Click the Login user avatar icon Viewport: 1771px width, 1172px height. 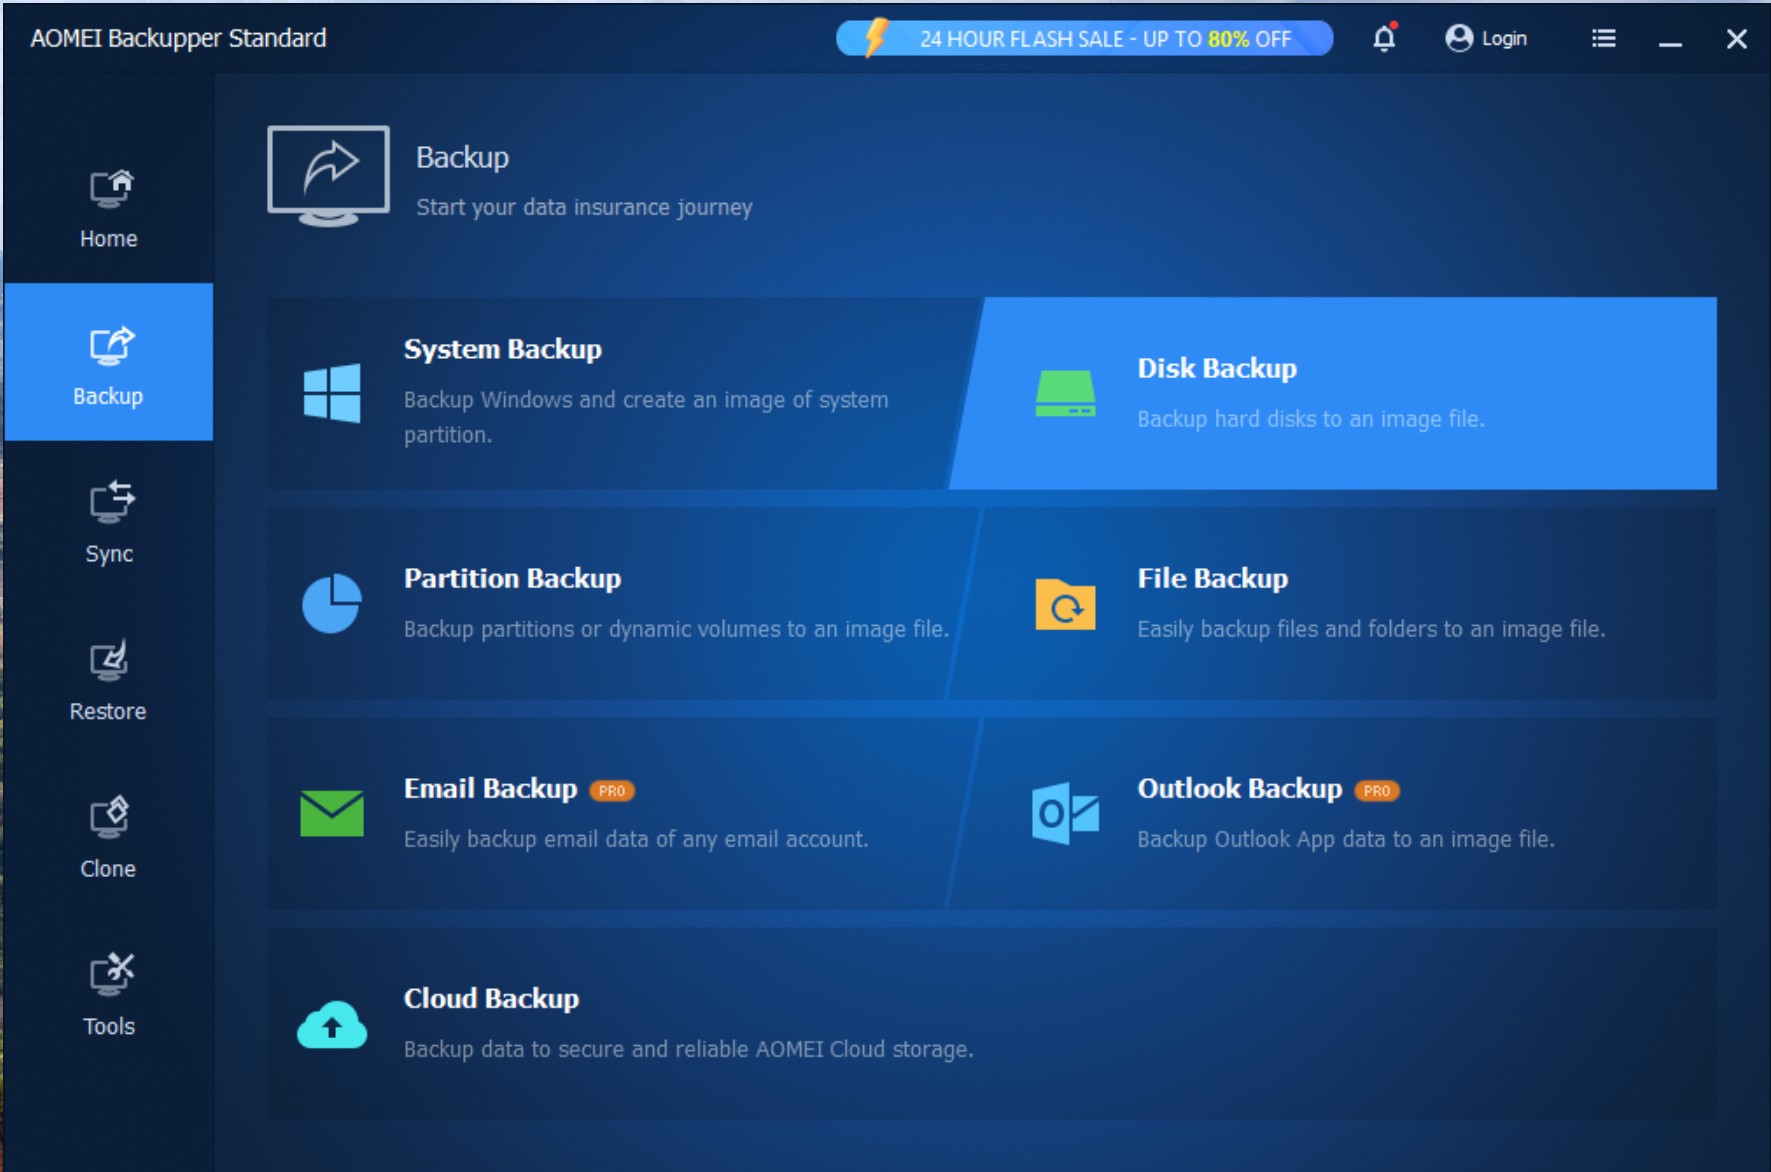coord(1459,38)
